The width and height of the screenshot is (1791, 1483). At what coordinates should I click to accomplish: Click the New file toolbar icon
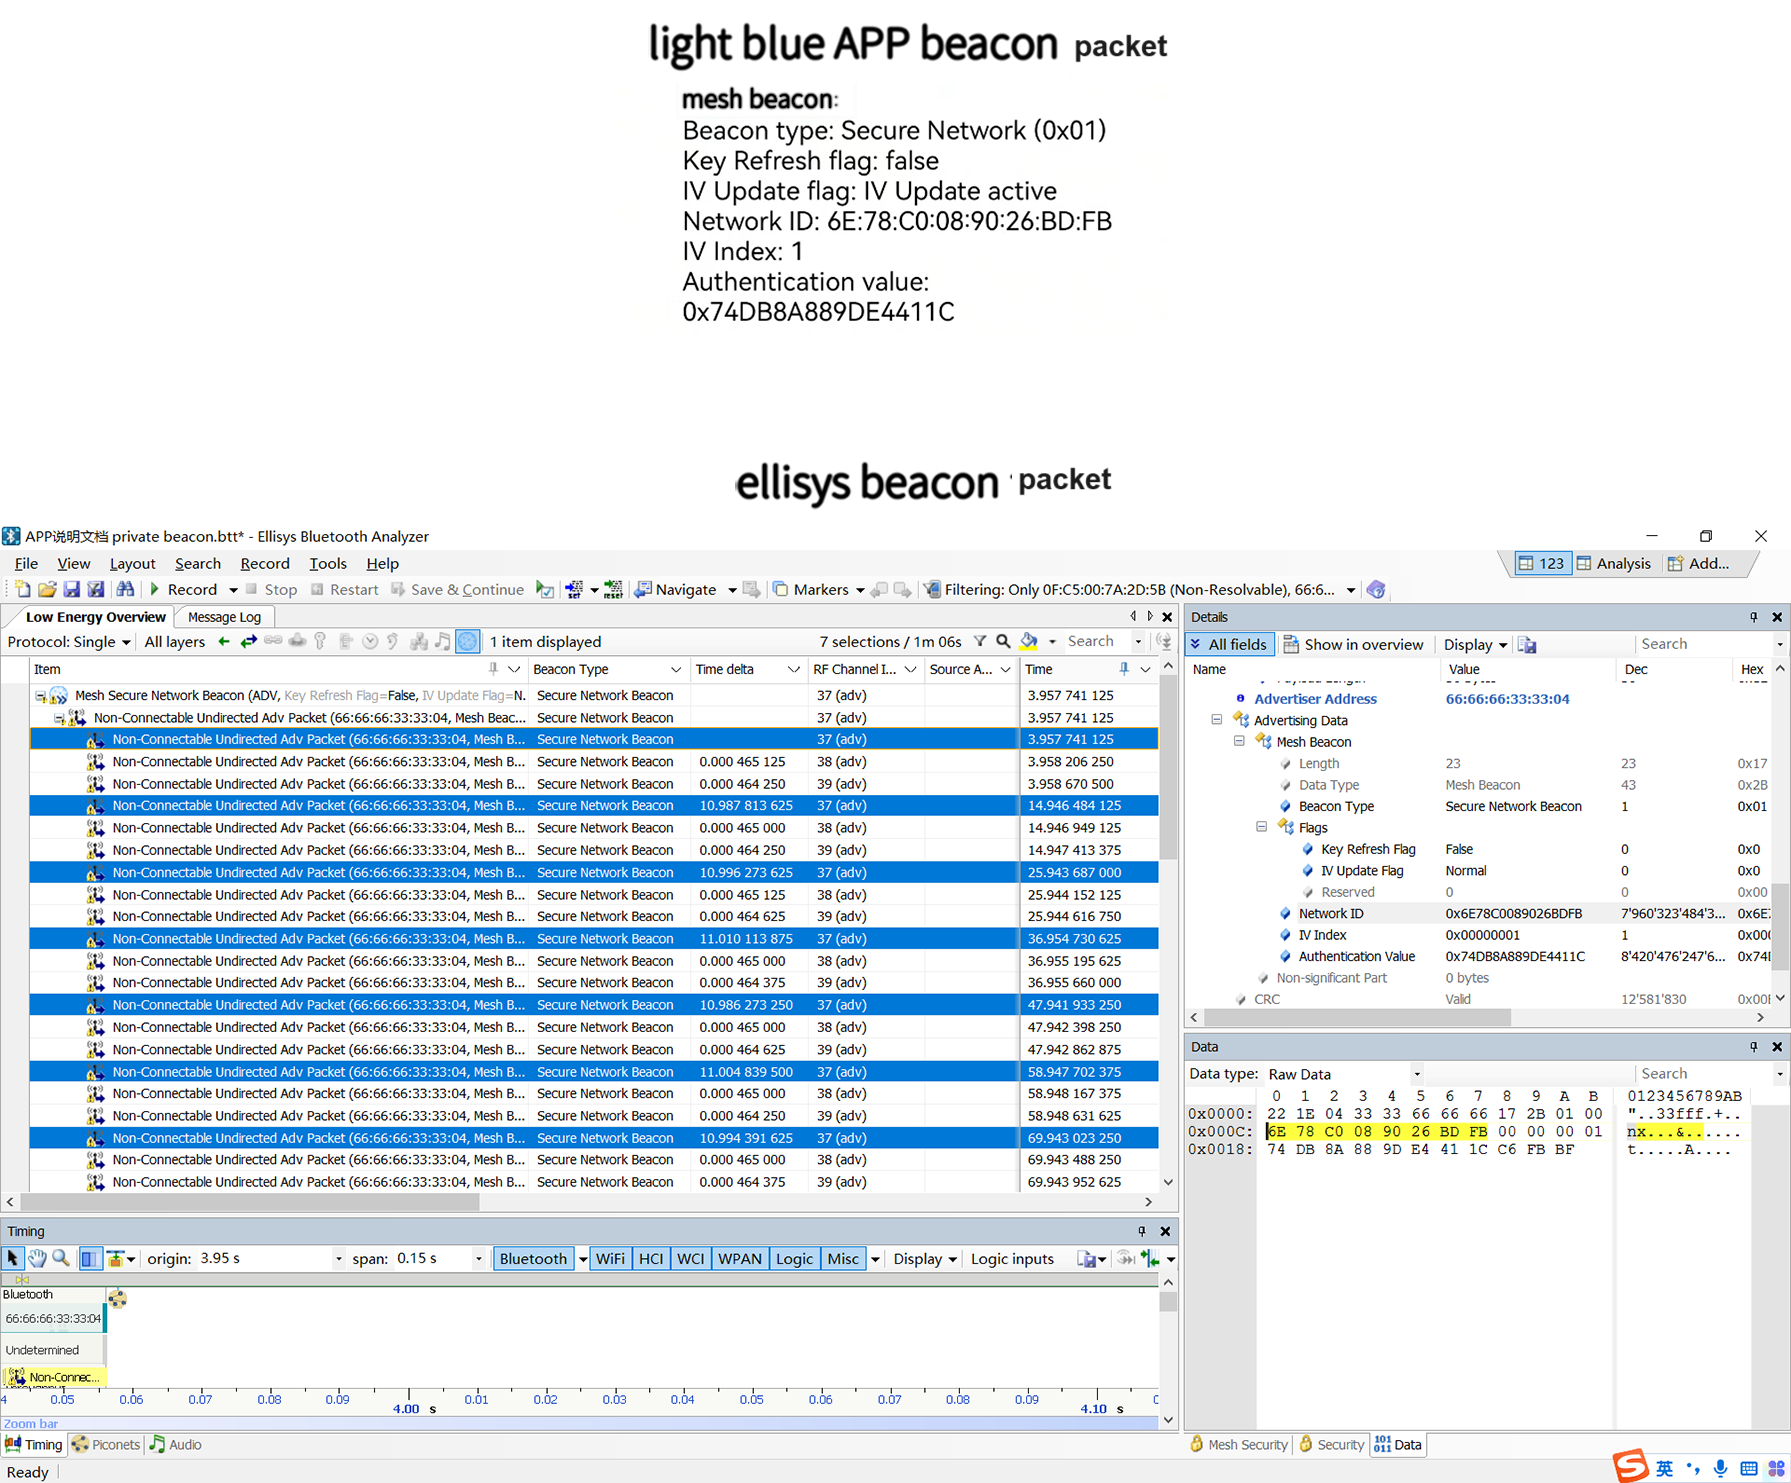coord(22,590)
